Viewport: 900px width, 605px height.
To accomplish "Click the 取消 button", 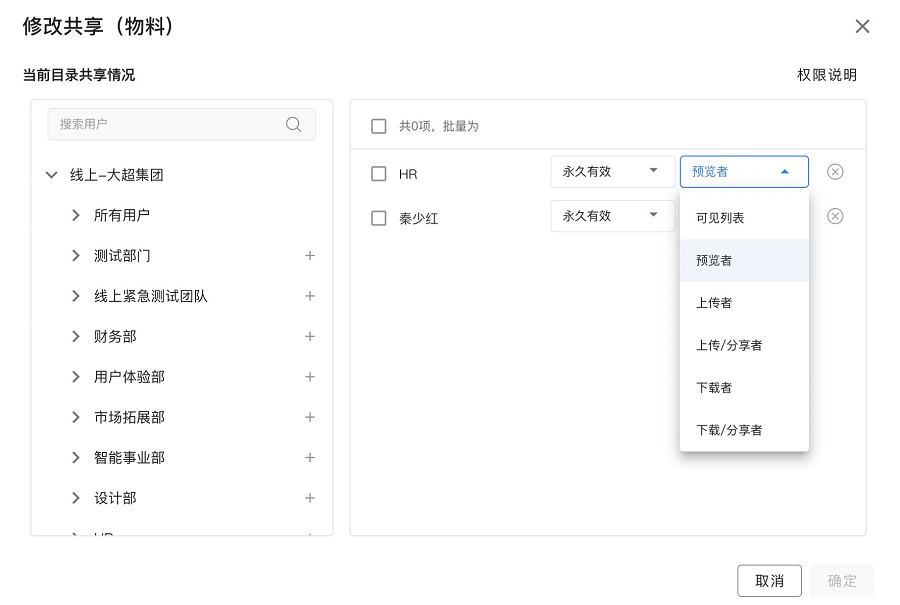I will 769,581.
